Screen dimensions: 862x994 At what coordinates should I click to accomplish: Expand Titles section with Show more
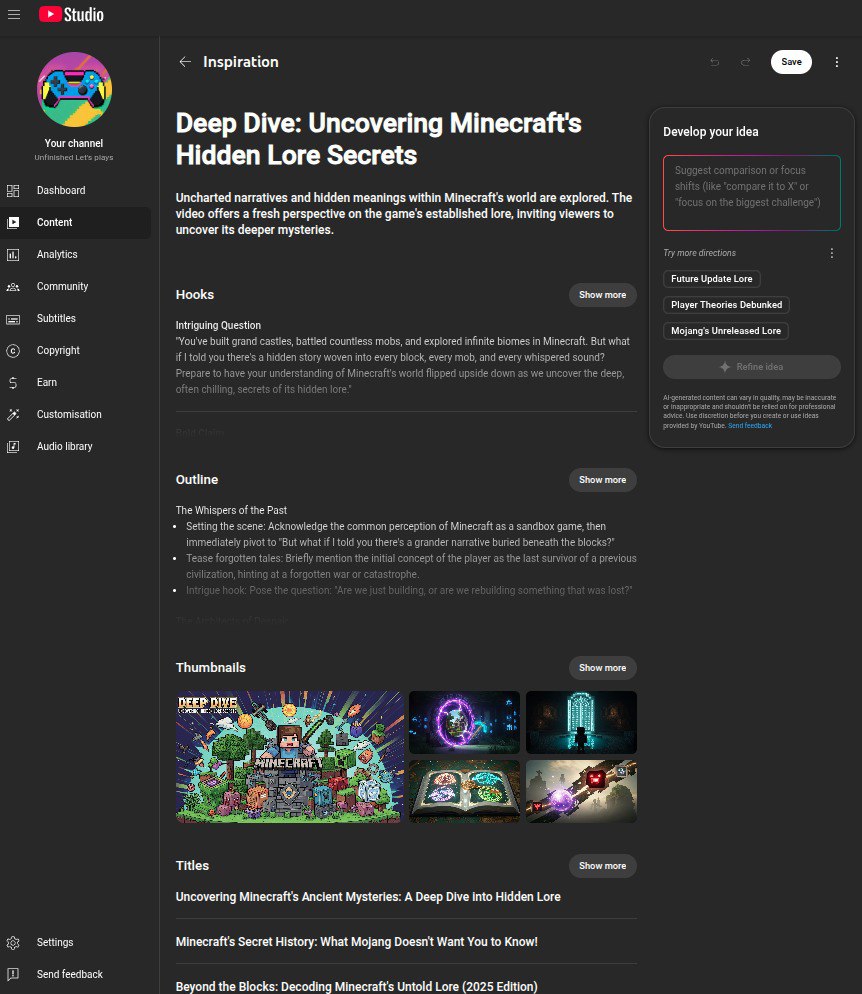click(602, 866)
